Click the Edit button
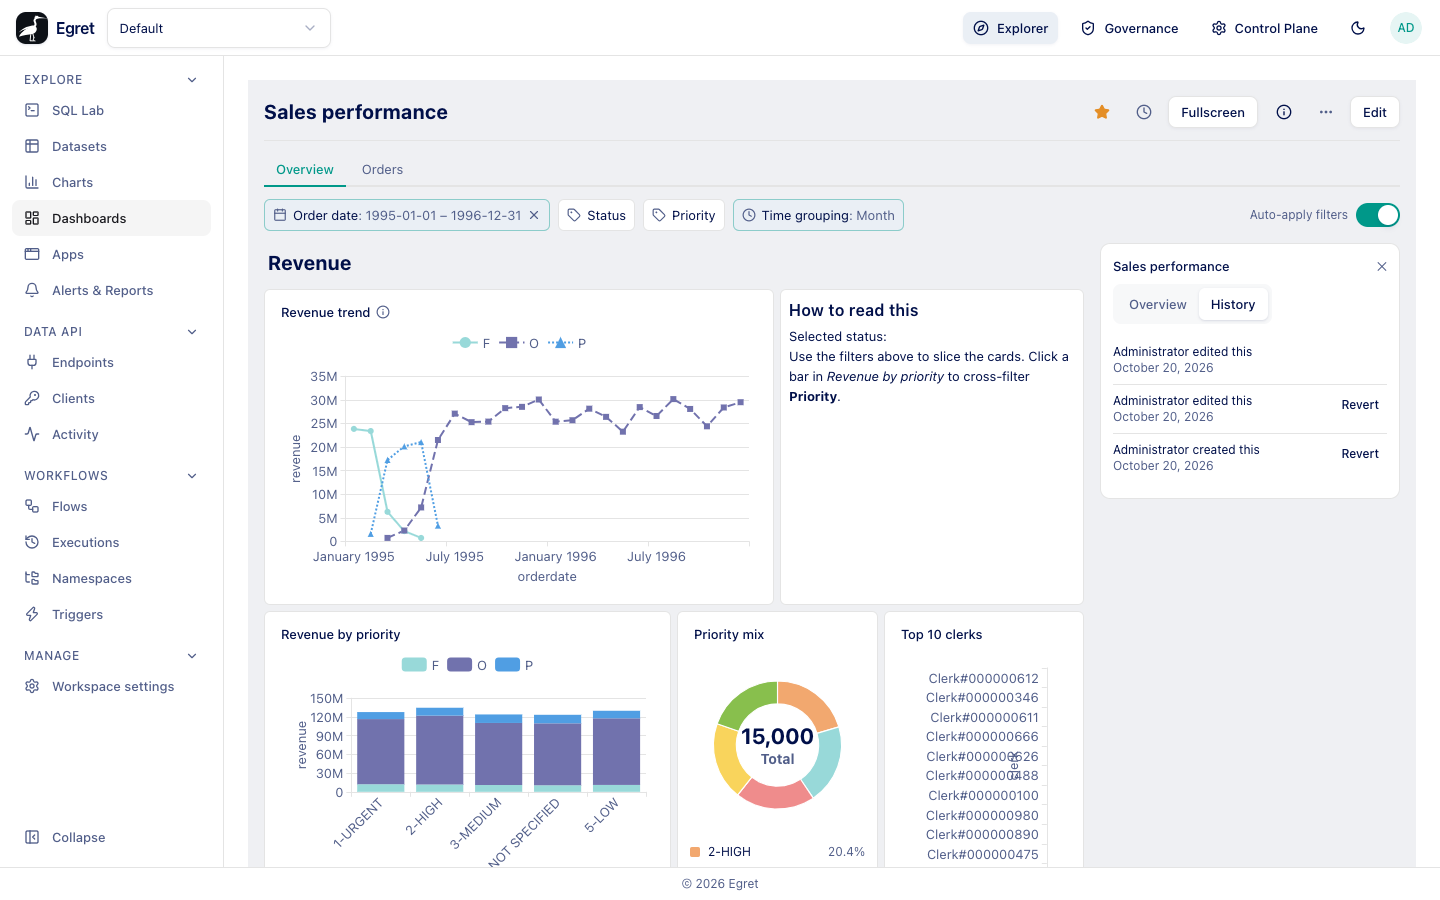The height and width of the screenshot is (900, 1440). [x=1375, y=112]
